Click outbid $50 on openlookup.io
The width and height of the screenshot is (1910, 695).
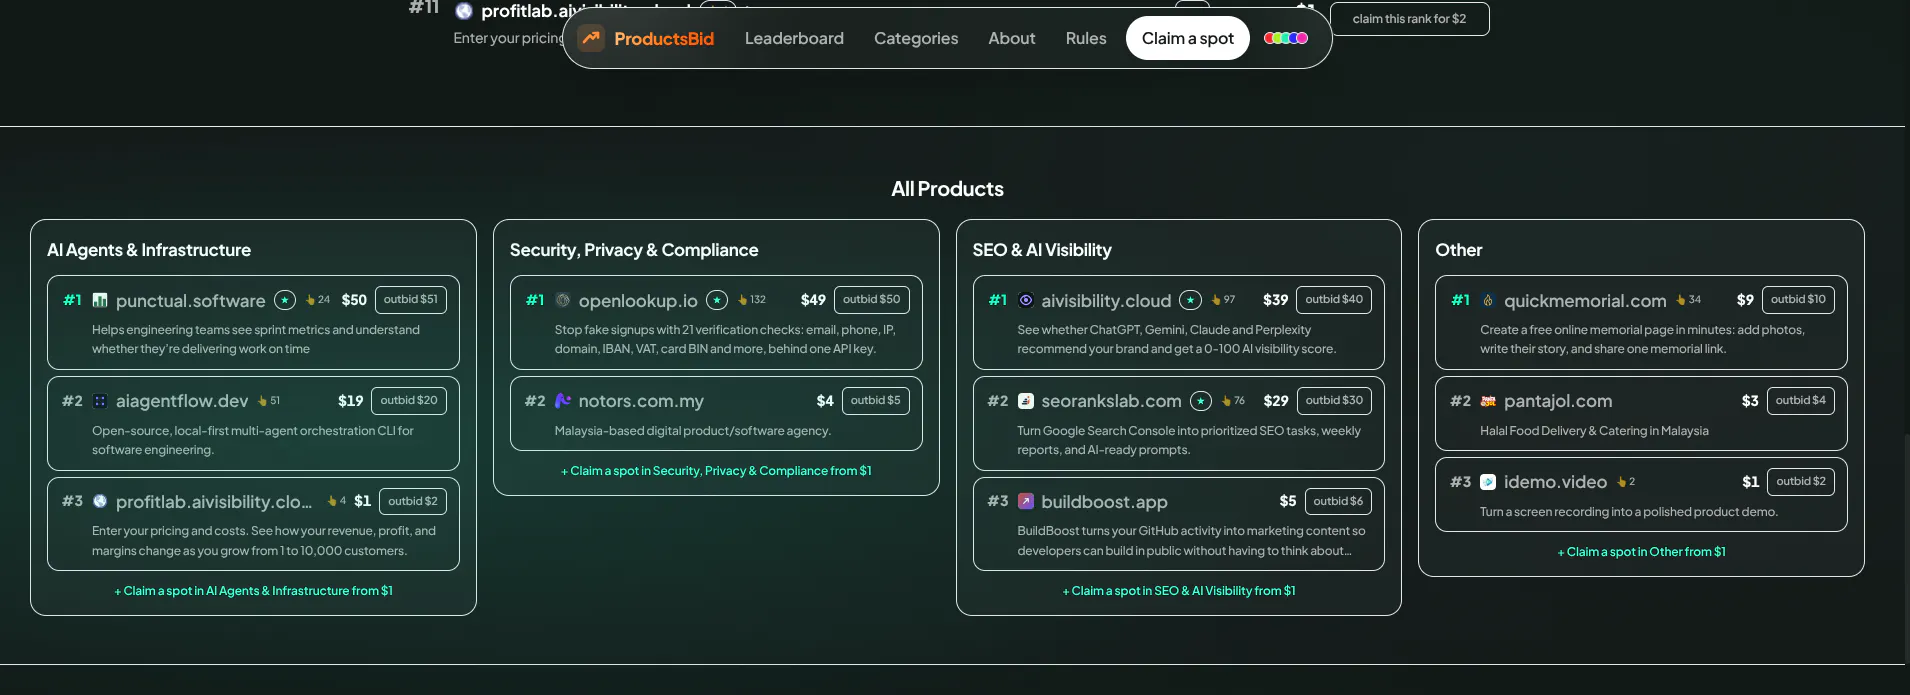(872, 300)
